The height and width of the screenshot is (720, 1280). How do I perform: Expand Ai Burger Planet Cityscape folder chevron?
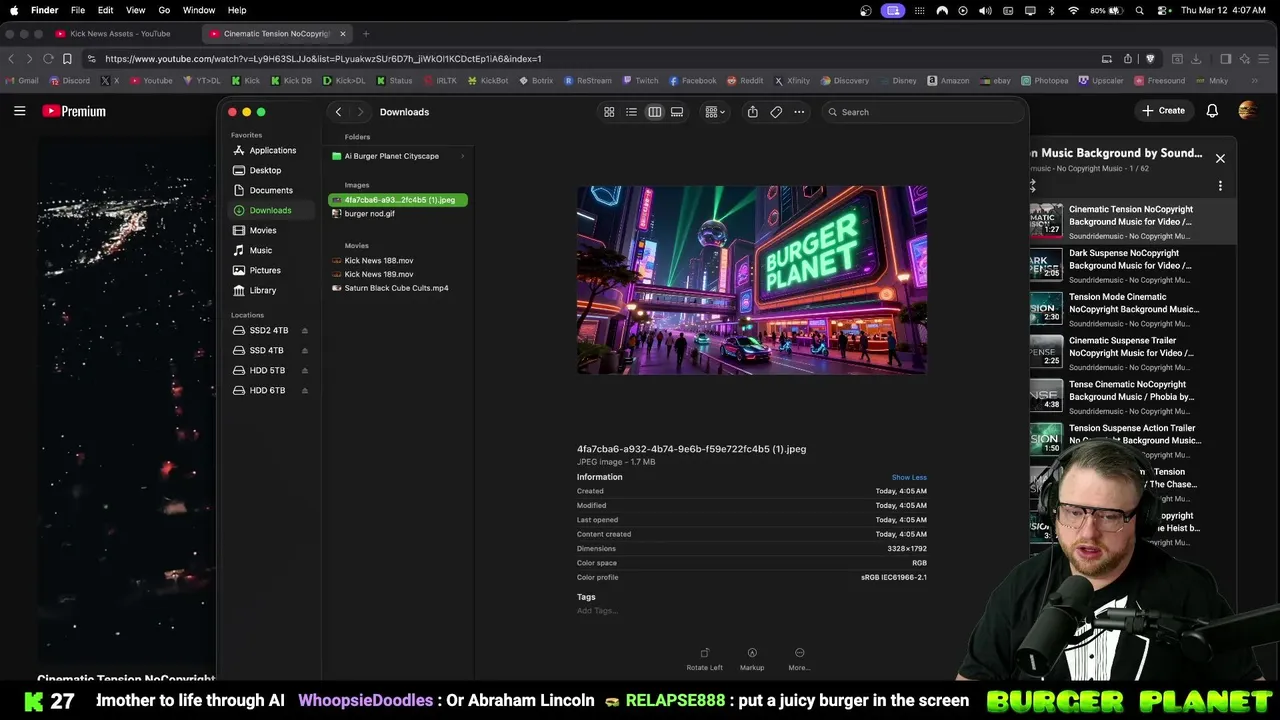tap(462, 156)
